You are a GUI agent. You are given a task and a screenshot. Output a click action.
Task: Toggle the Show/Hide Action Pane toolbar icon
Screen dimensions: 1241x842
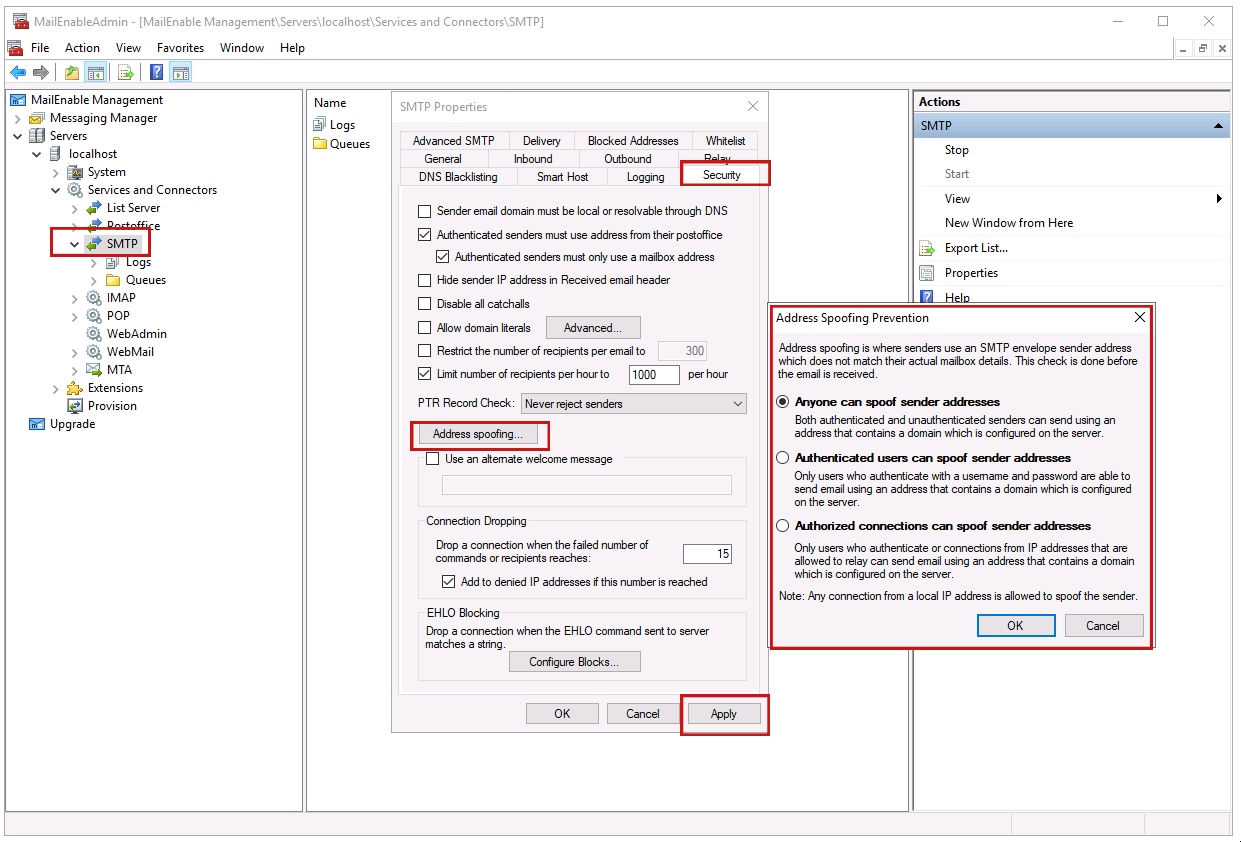coord(181,72)
